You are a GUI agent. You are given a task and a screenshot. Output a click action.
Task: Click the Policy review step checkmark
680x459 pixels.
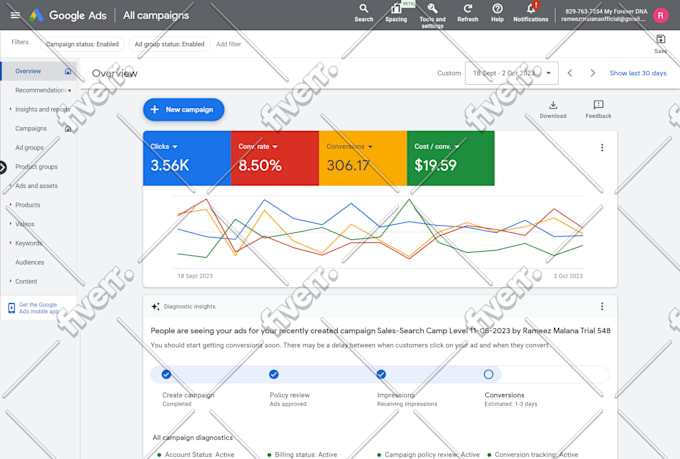click(x=274, y=374)
